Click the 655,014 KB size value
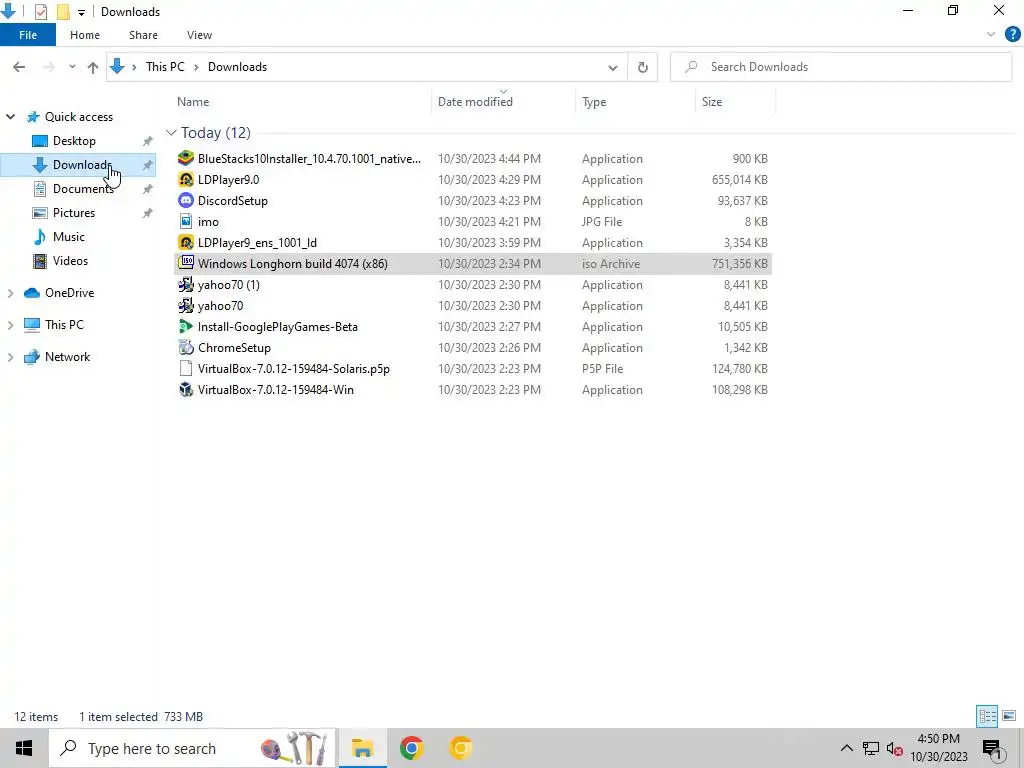Viewport: 1024px width, 768px height. tap(739, 180)
